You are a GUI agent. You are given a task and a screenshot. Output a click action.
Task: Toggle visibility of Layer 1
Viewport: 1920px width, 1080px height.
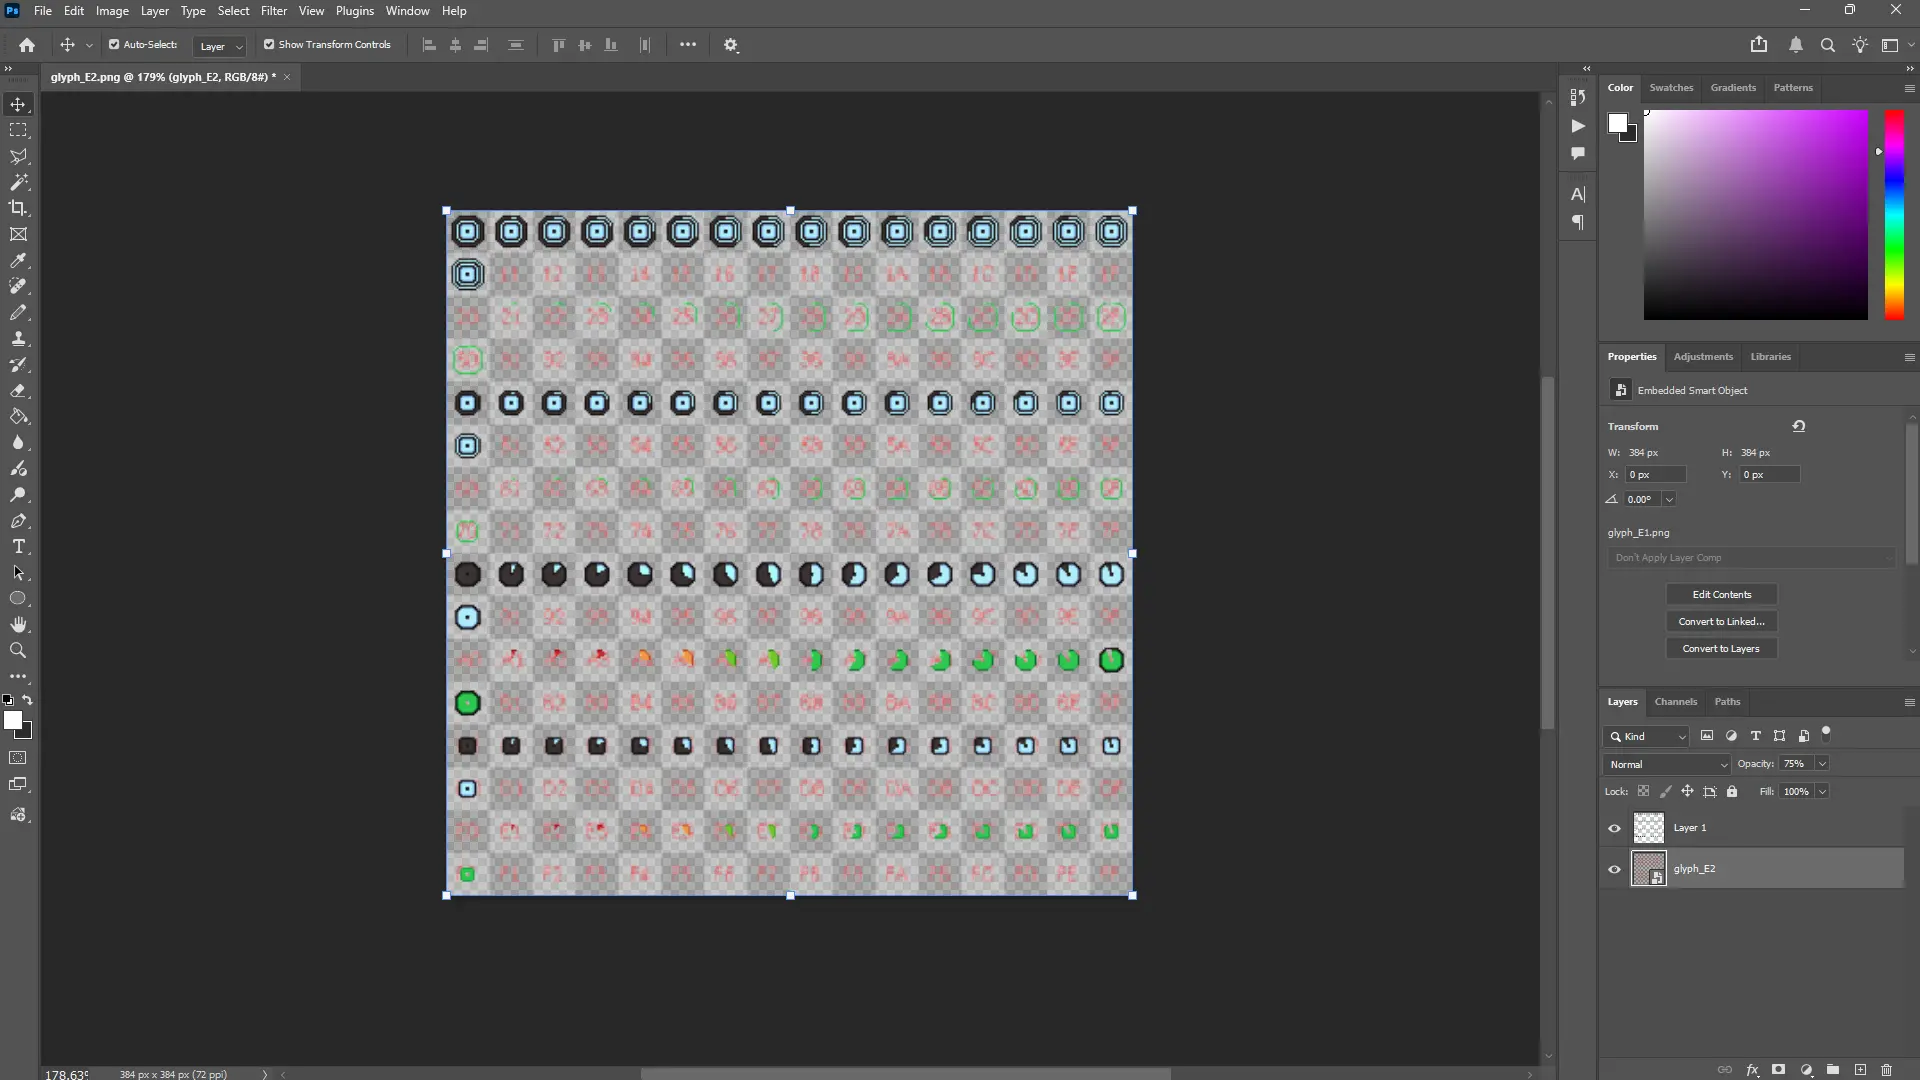pos(1613,828)
